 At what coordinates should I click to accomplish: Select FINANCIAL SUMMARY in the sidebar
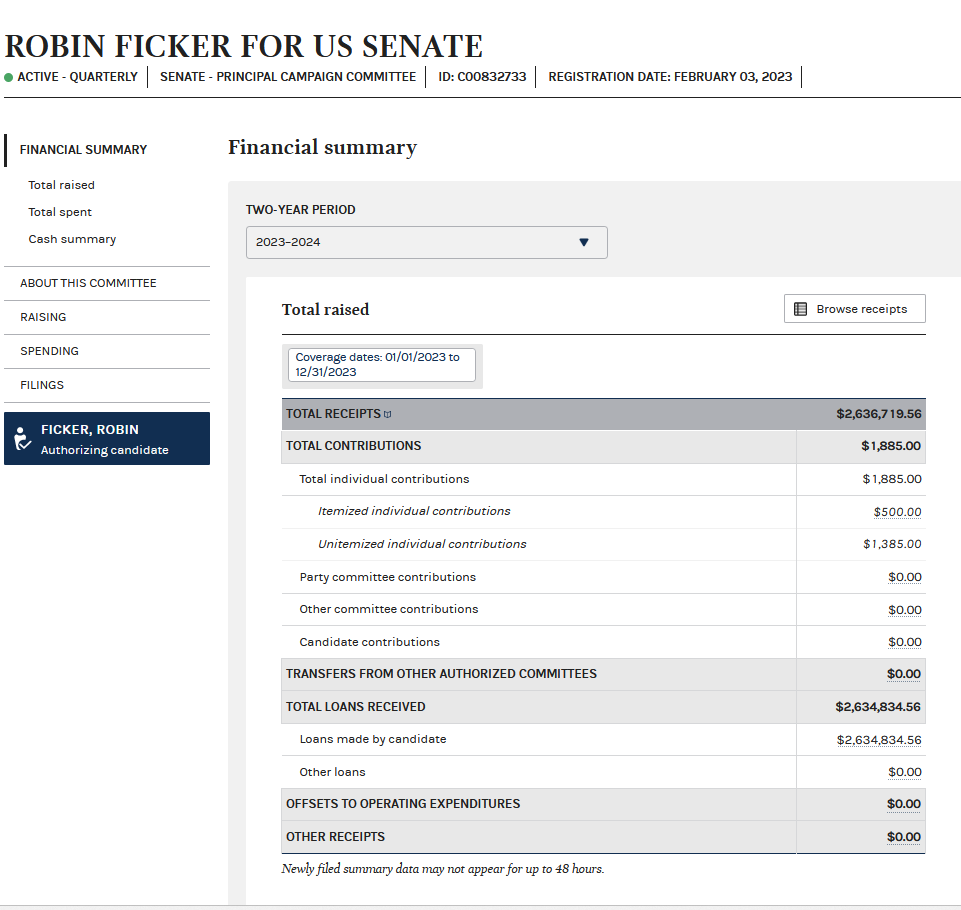tap(82, 149)
